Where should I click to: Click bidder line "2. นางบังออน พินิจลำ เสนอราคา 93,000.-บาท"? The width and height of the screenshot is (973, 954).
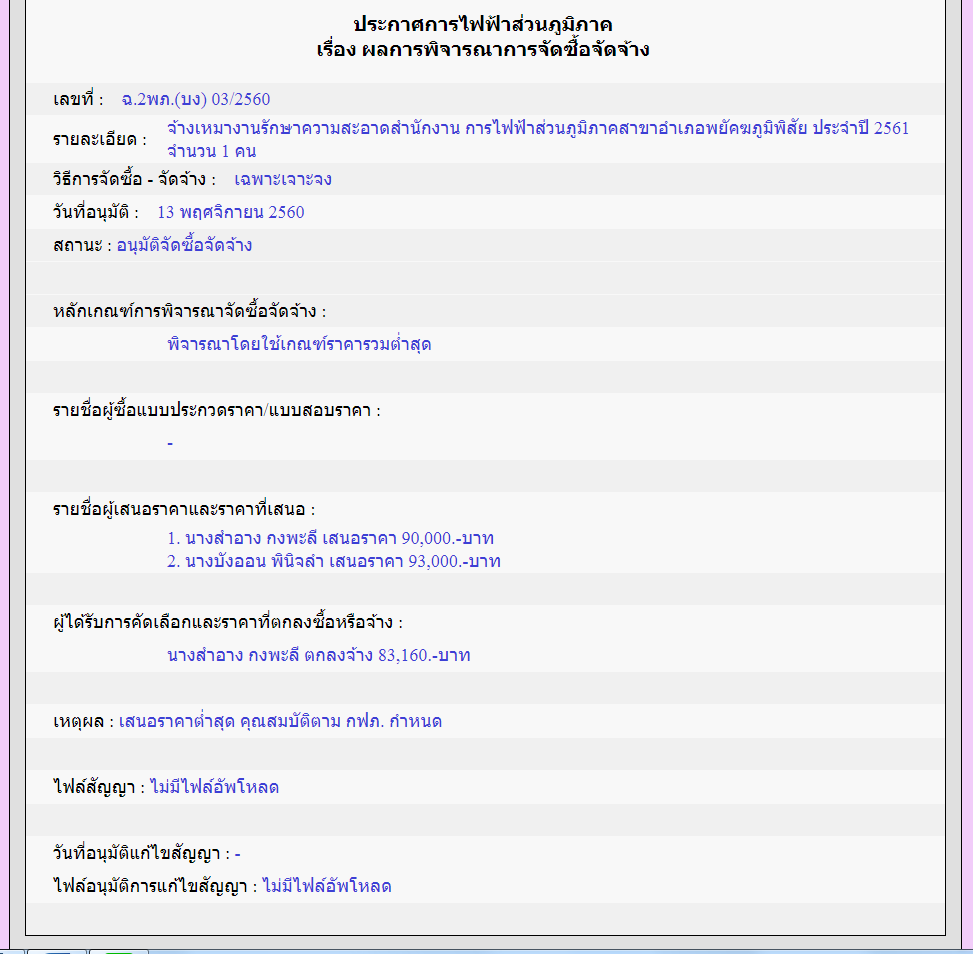pos(334,561)
